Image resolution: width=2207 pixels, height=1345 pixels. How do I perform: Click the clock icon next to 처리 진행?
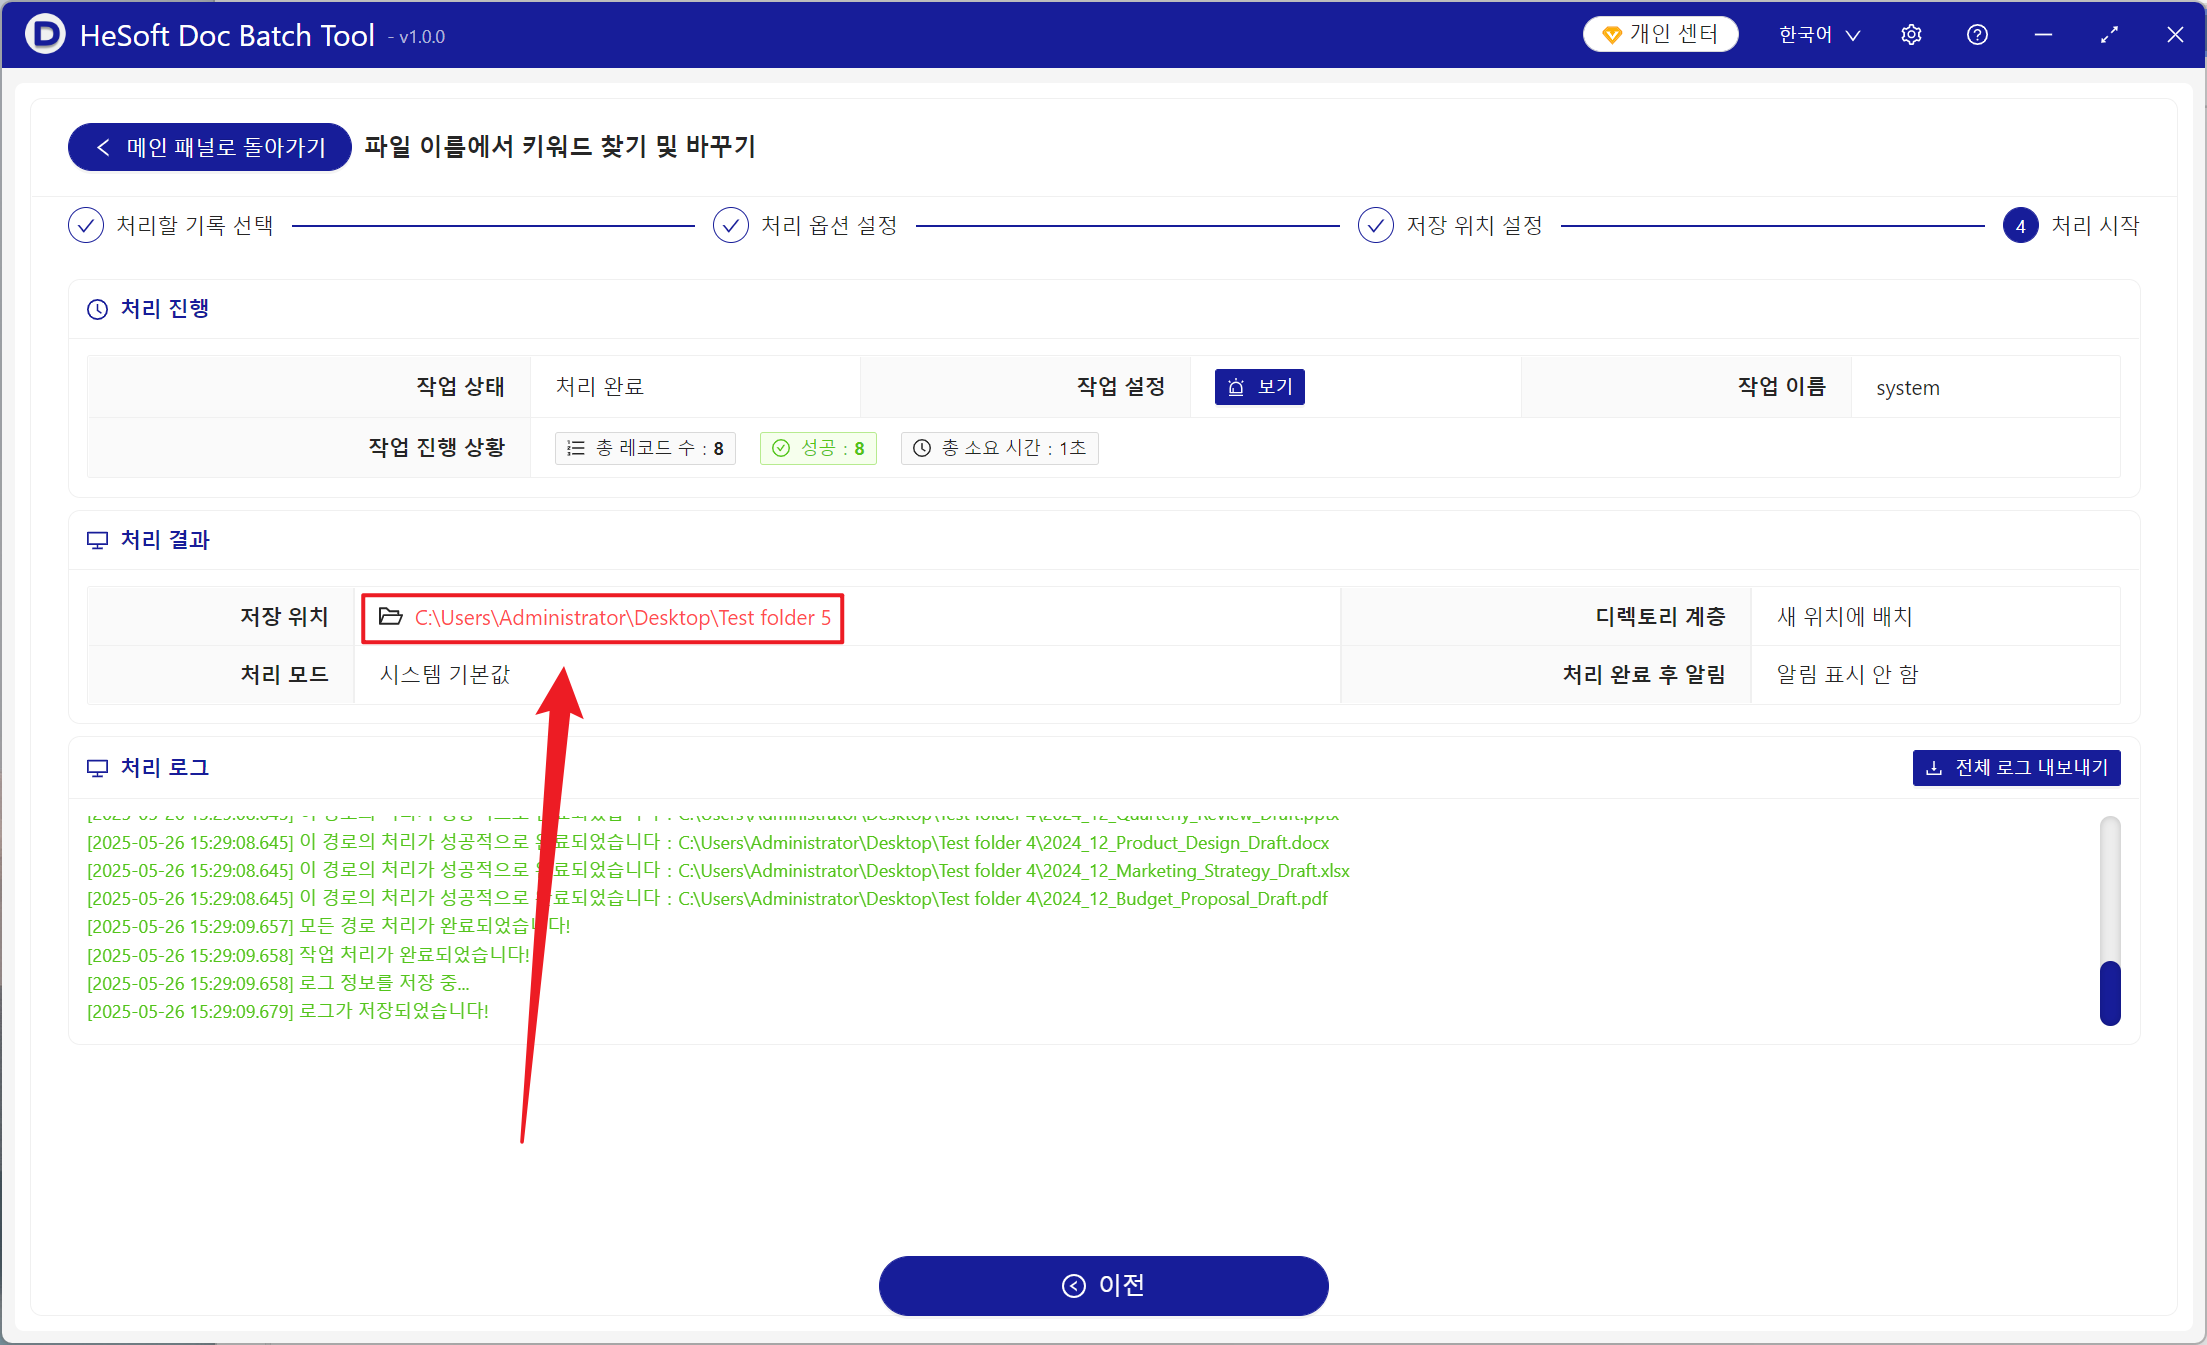click(x=97, y=309)
